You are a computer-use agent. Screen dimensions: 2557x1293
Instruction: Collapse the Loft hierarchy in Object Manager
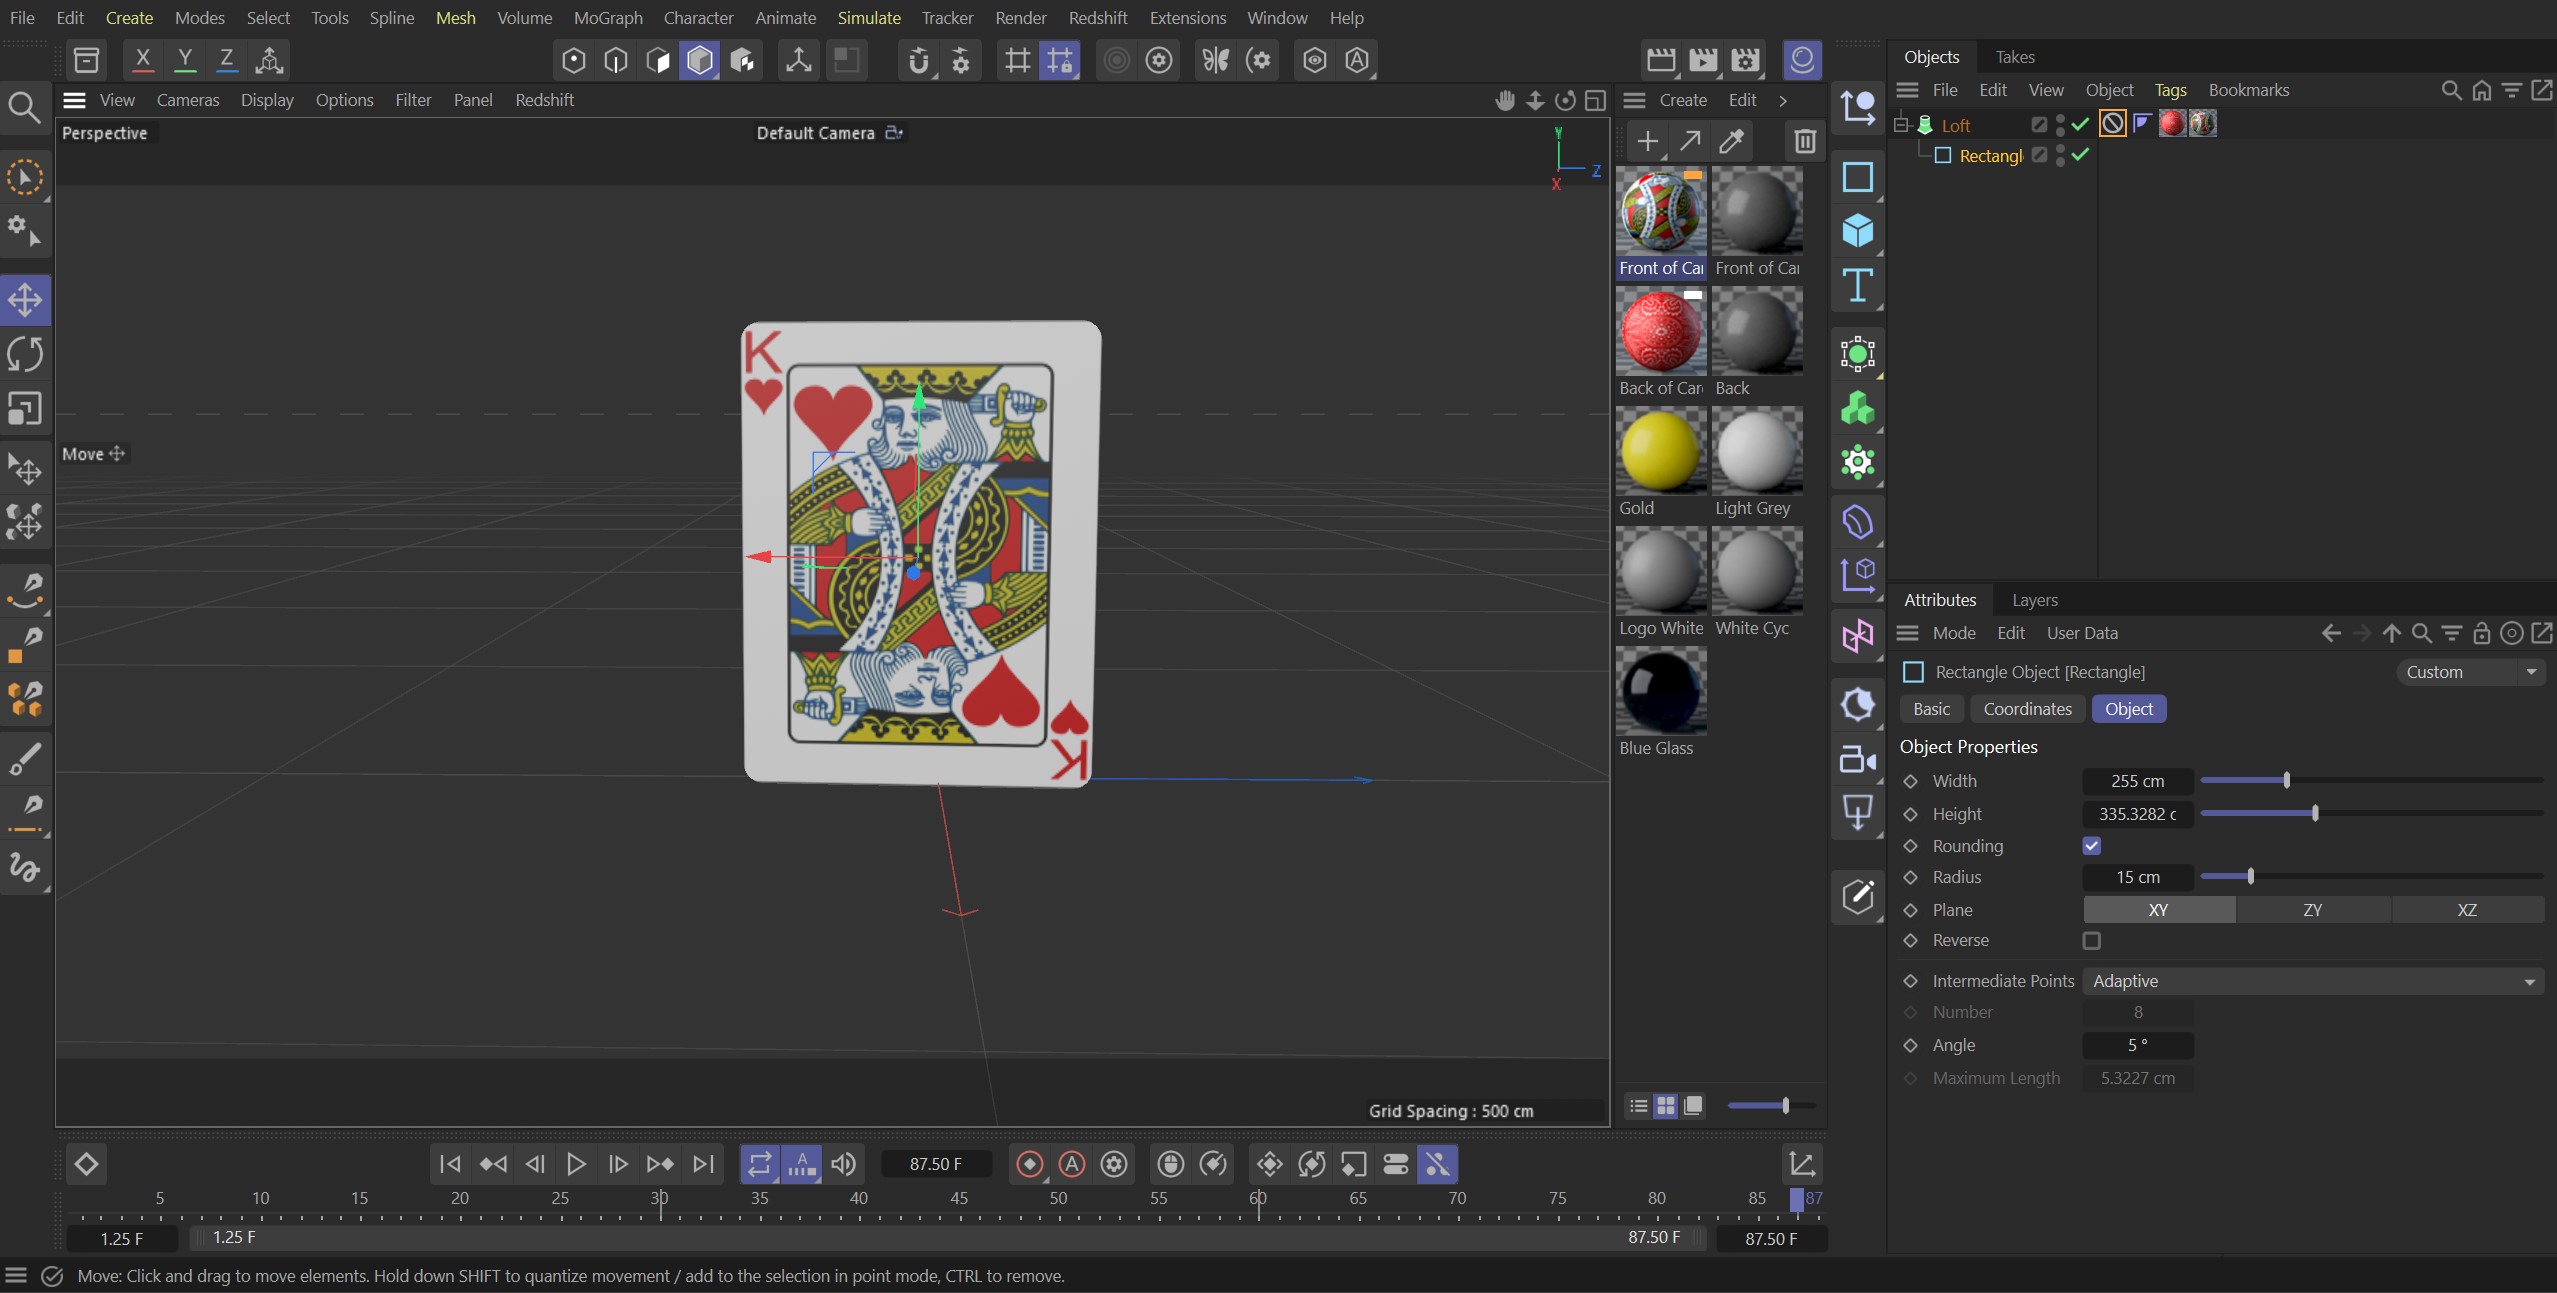(x=1901, y=124)
